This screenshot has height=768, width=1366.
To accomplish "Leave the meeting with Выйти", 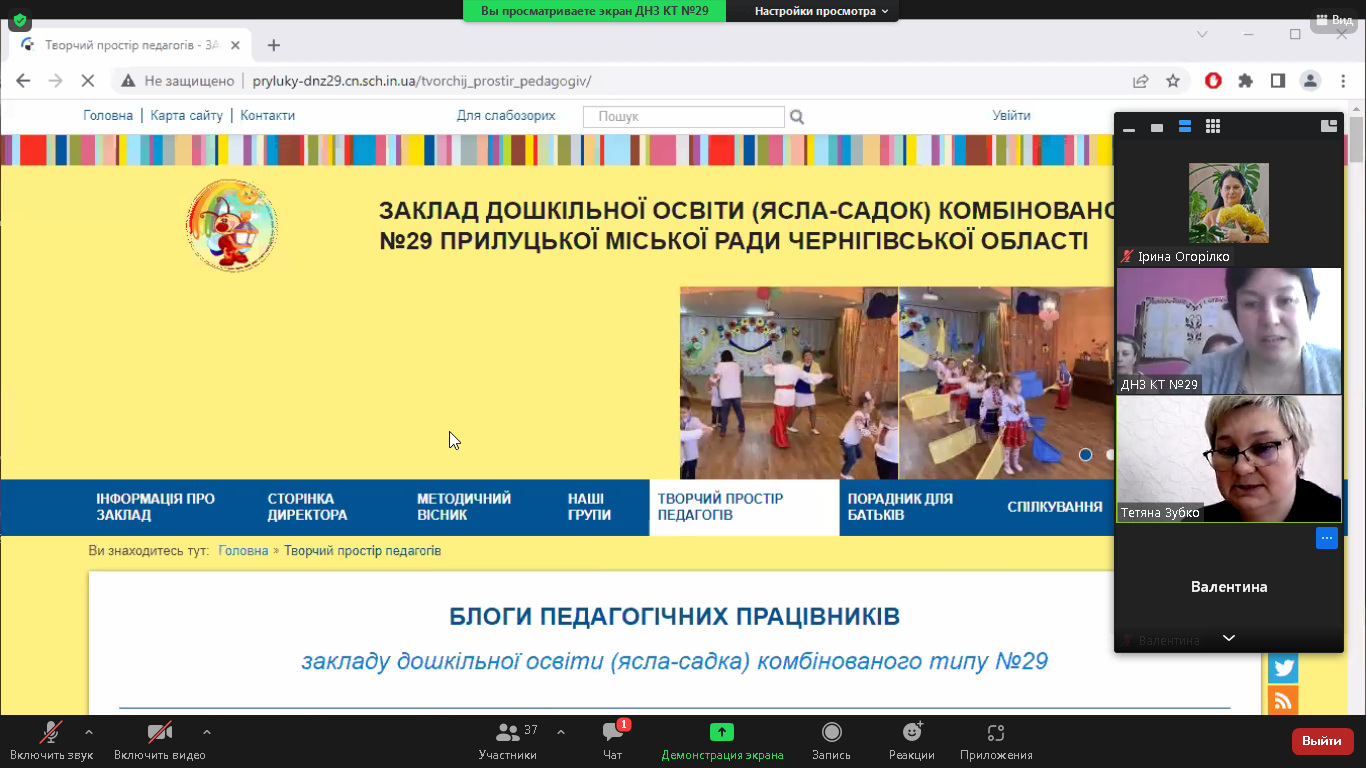I will point(1323,741).
